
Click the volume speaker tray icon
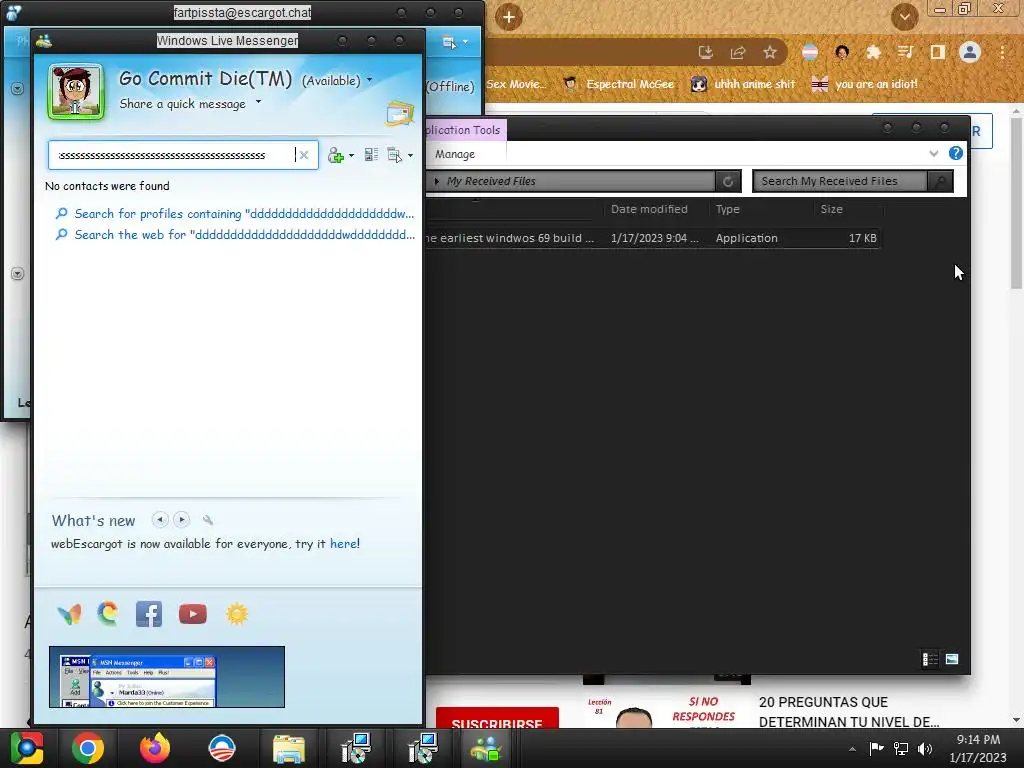(925, 748)
